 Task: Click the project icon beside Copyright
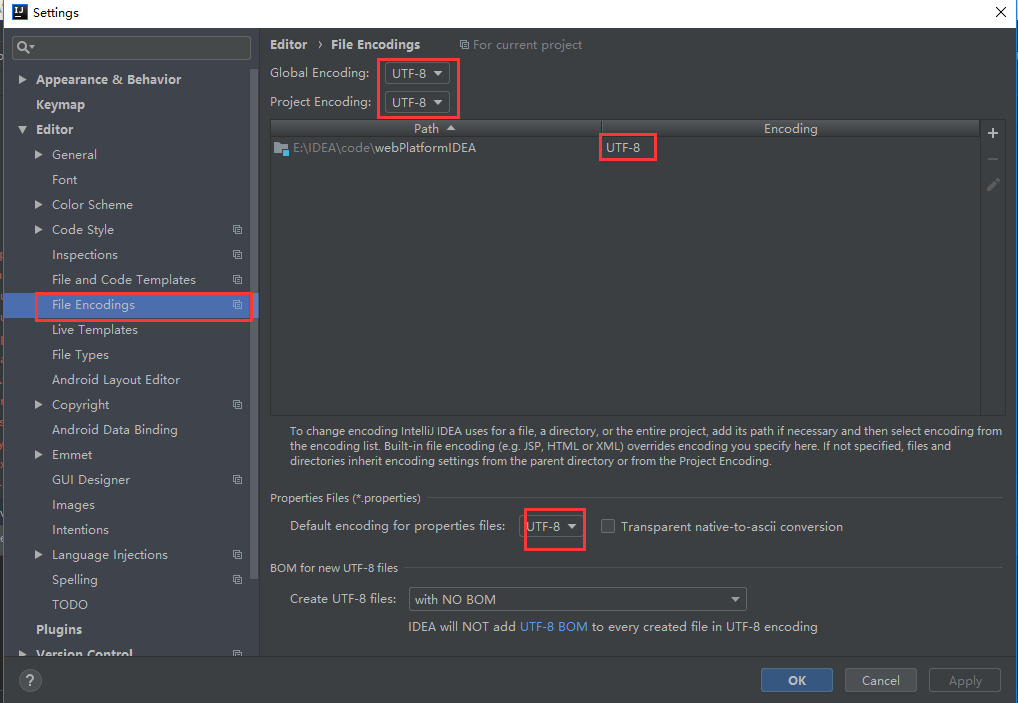[x=238, y=404]
